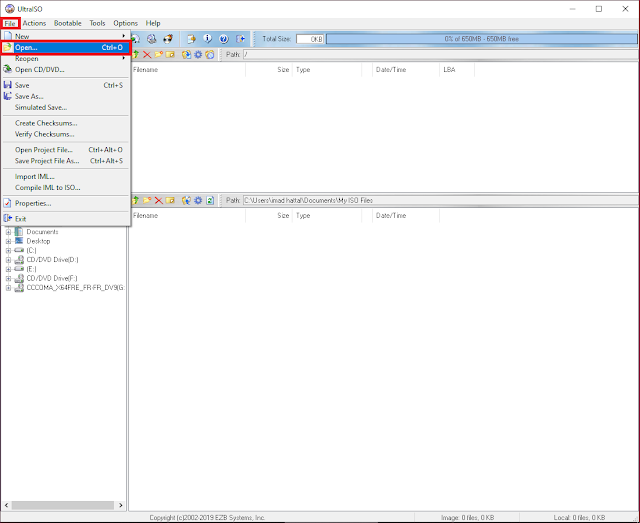Click the 'Image: 0 files, 0 KB' status entry
Screen dimensions: 640x523
click(x=467, y=517)
